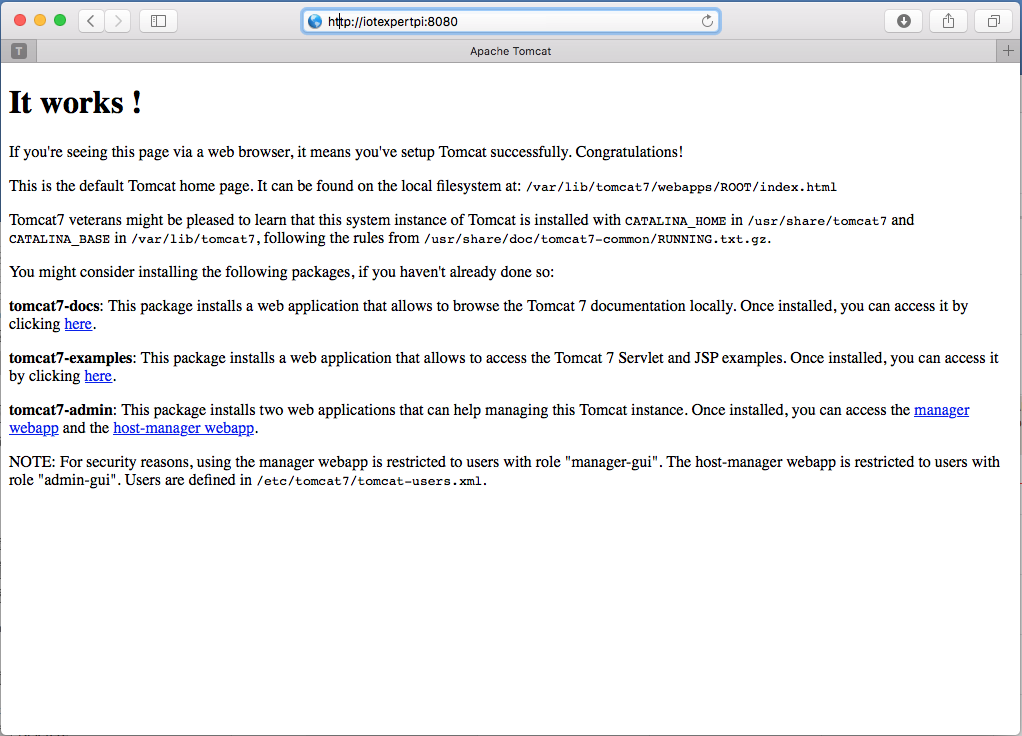Click the pinned T tab icon
The image size is (1022, 736).
[x=19, y=51]
